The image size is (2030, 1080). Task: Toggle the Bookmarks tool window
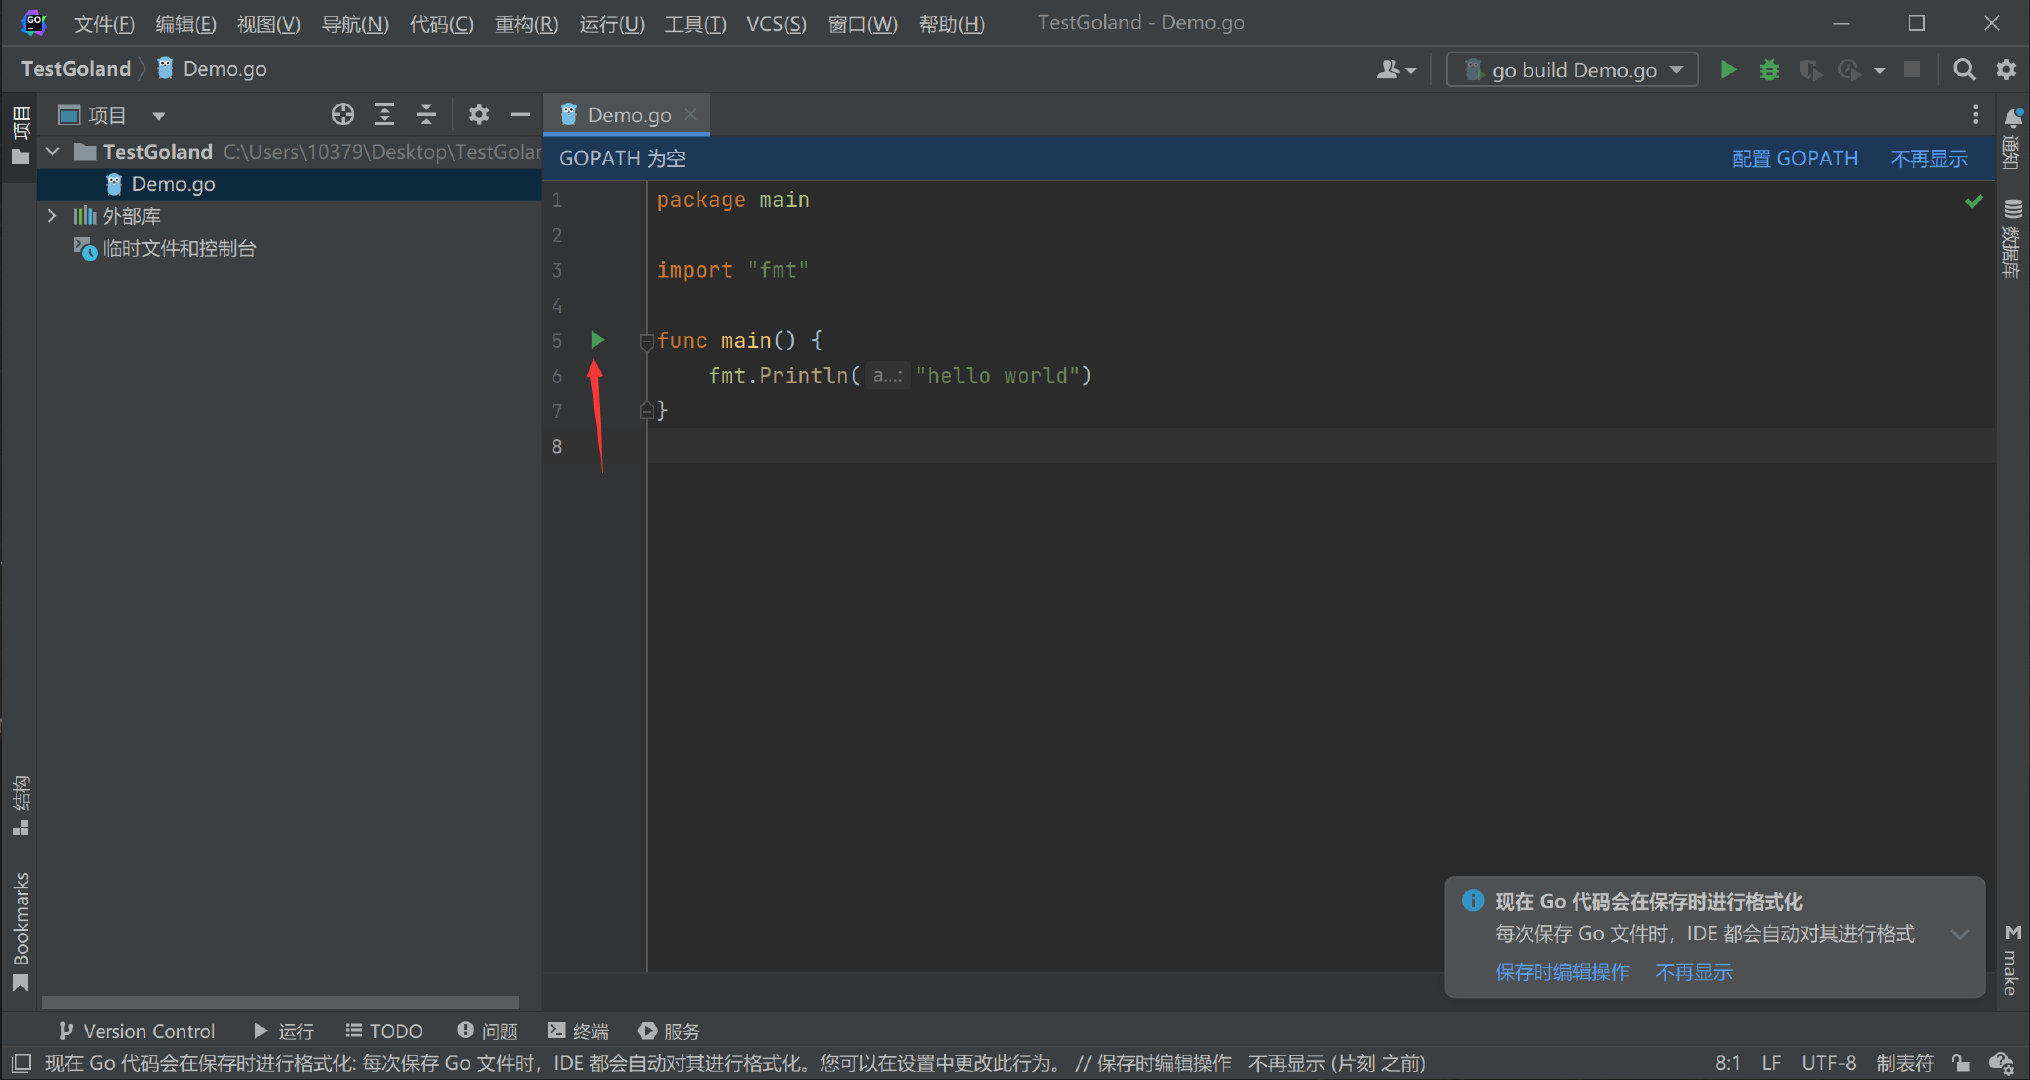click(21, 932)
